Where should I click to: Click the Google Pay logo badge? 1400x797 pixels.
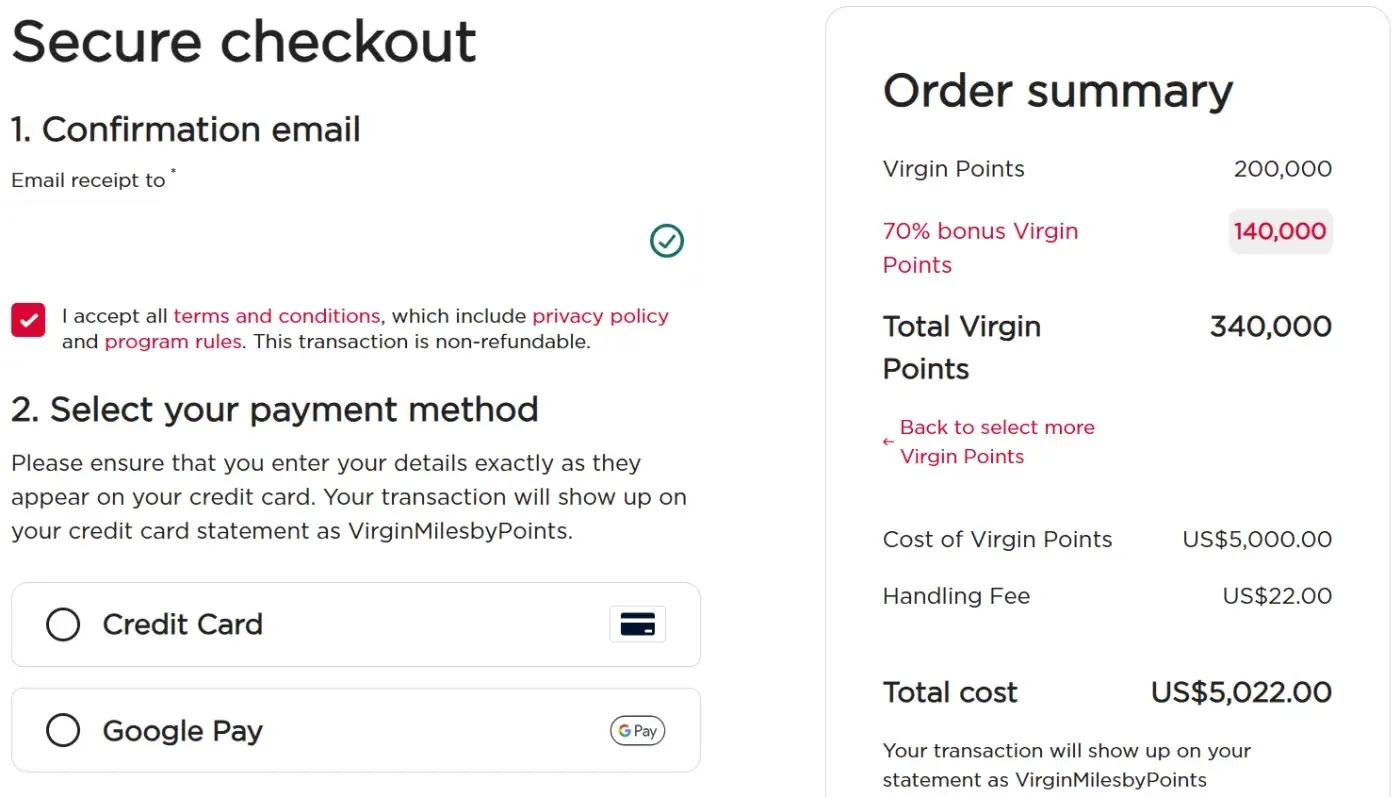coord(637,731)
